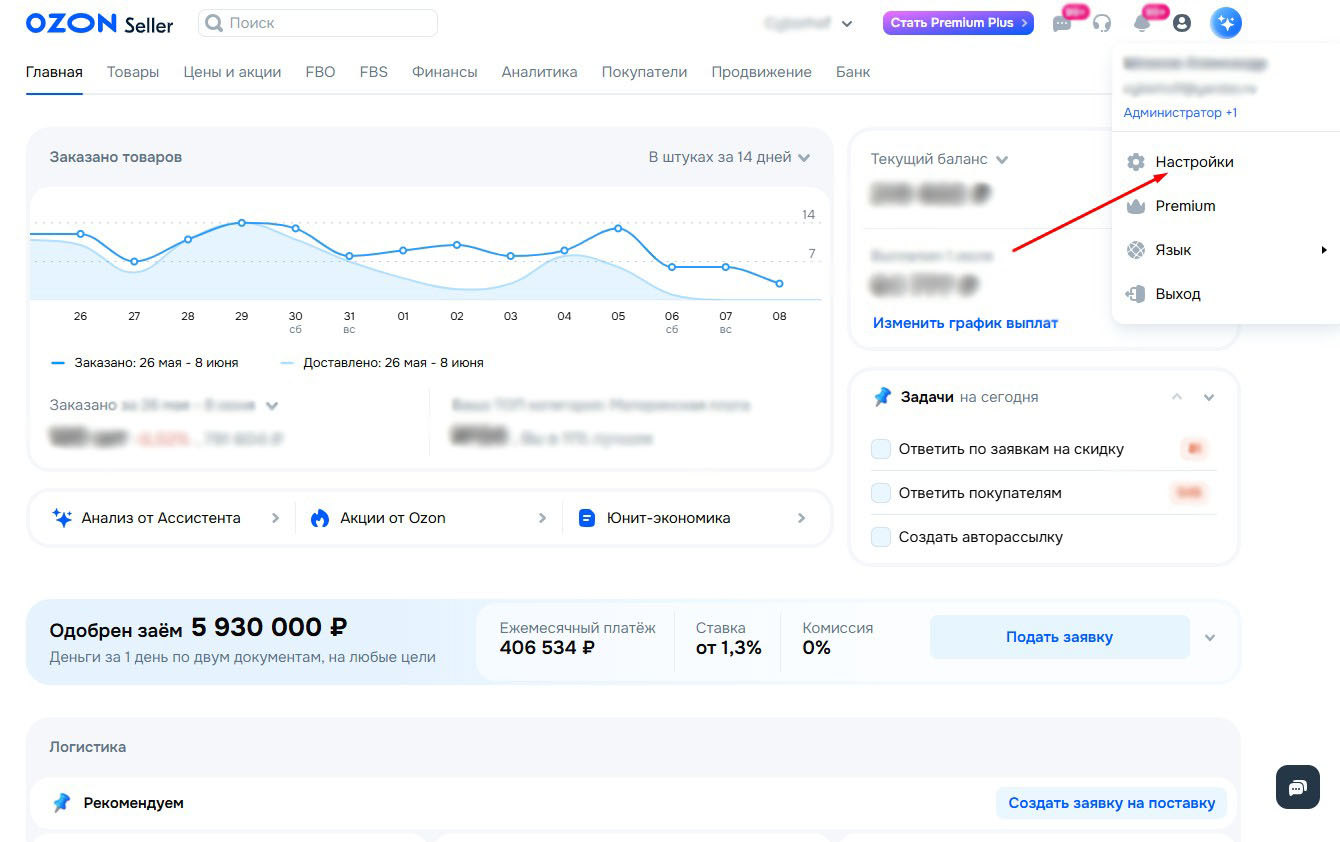The image size is (1340, 842).
Task: Open floating chat widget button
Action: (x=1298, y=787)
